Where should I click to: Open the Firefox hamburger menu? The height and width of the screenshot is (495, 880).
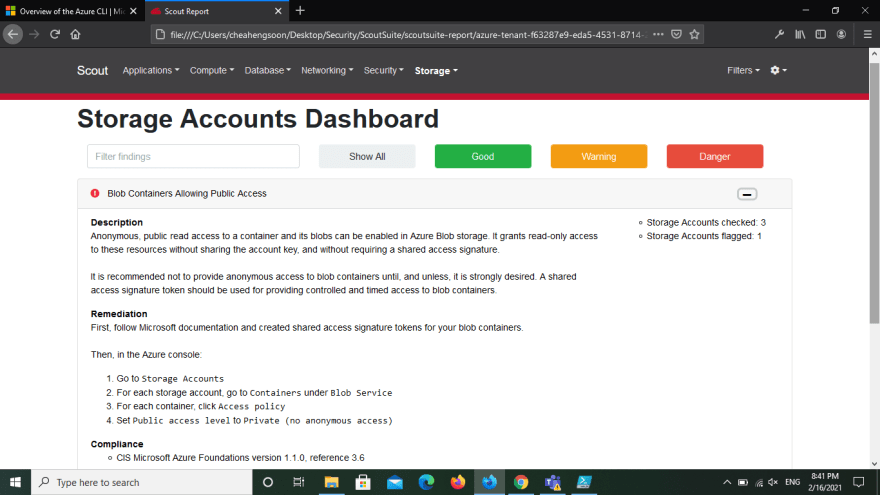click(867, 35)
